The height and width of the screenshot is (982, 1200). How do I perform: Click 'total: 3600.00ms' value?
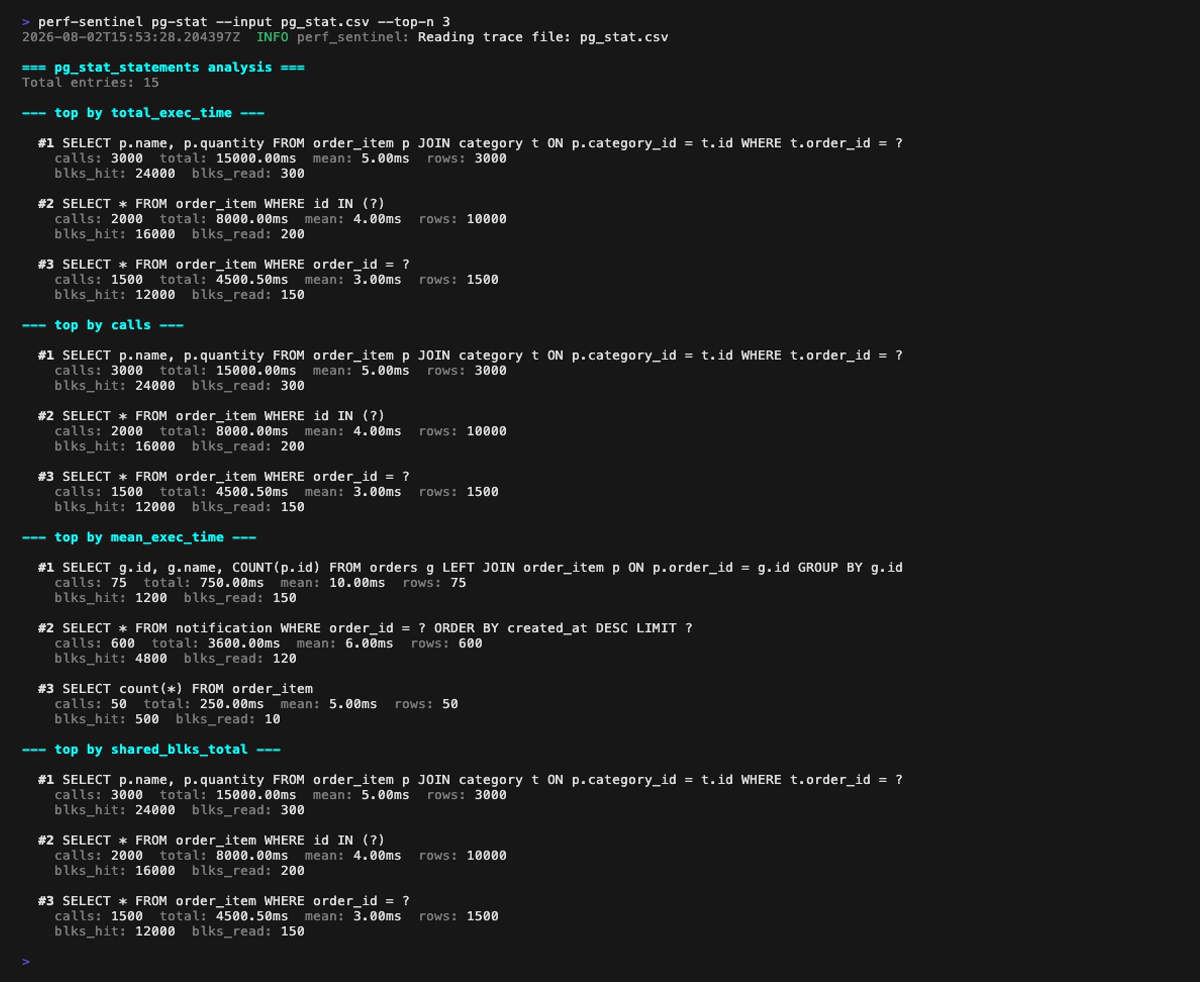[x=216, y=643]
